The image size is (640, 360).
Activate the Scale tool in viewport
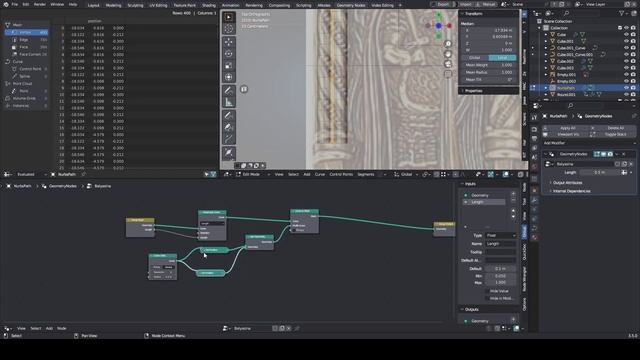229,66
